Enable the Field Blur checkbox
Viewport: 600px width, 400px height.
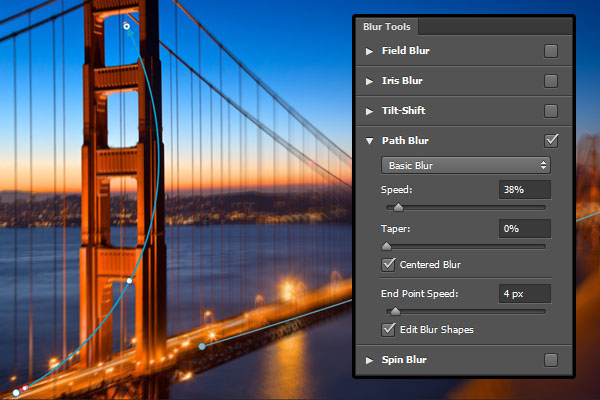coord(551,51)
